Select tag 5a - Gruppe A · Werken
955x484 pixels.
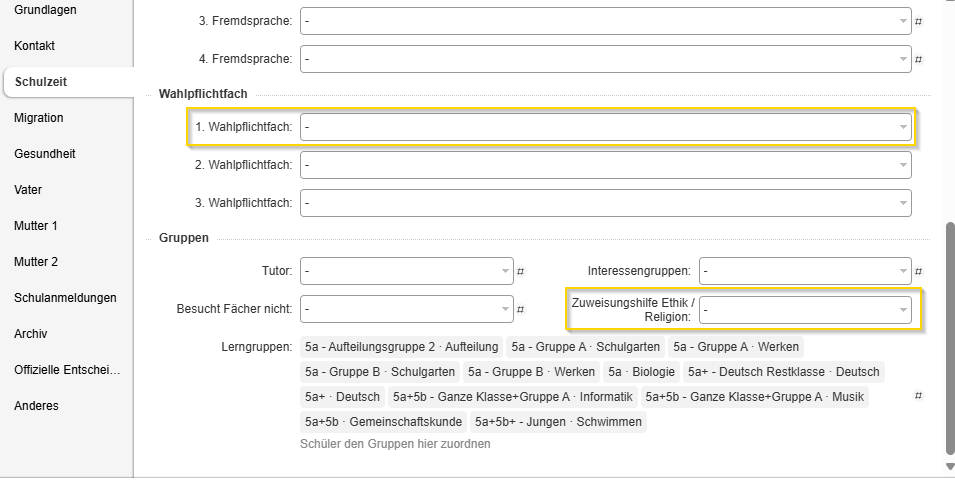pos(736,347)
